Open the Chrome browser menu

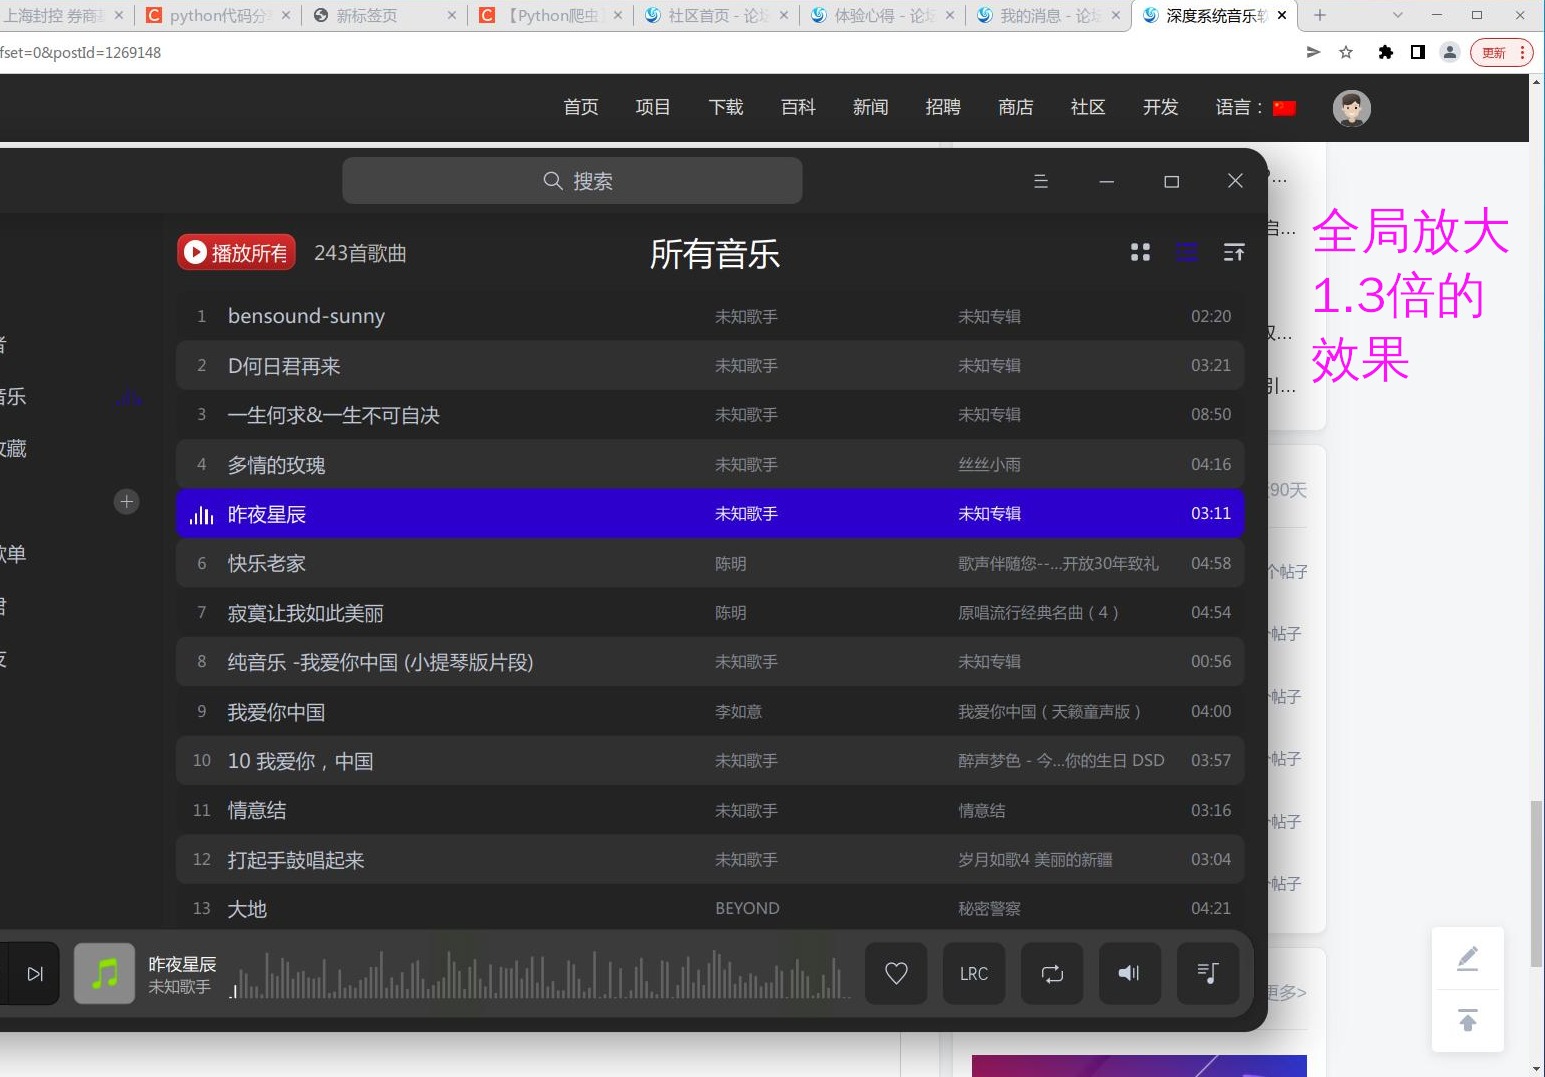1522,52
